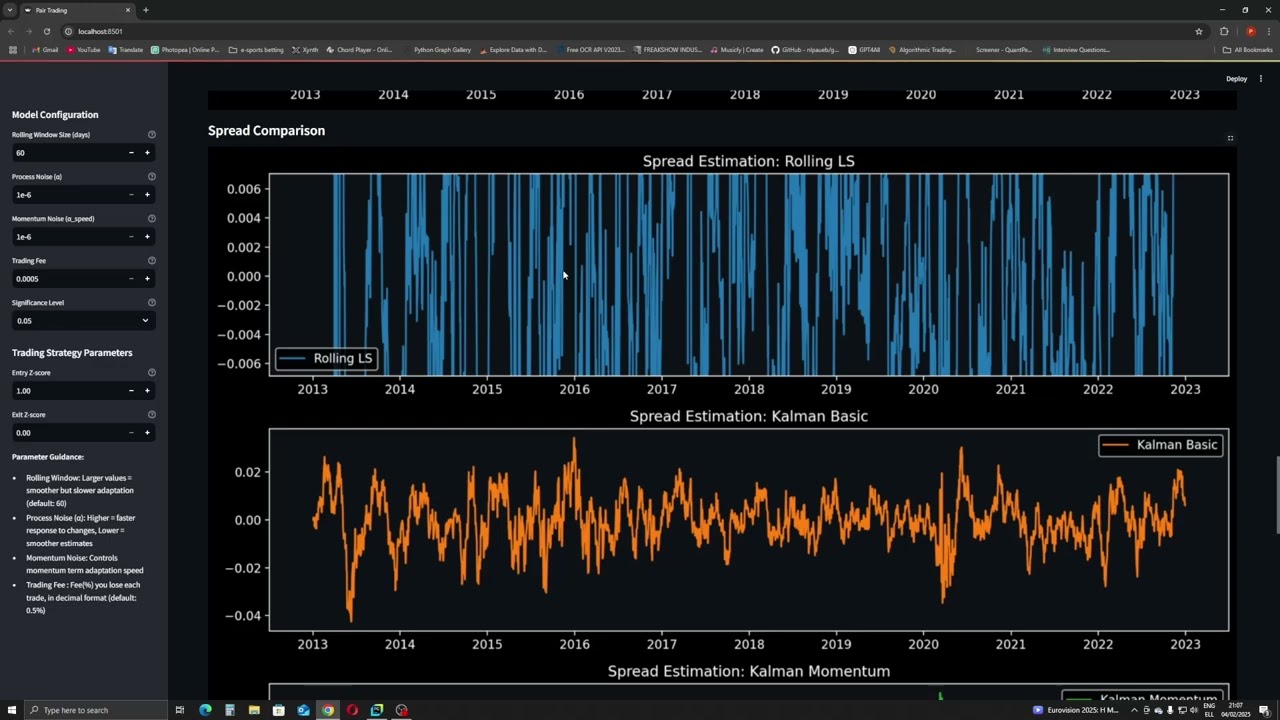Decrease Trading Fee with minus button
Screen dimensions: 1280x720
131,279
